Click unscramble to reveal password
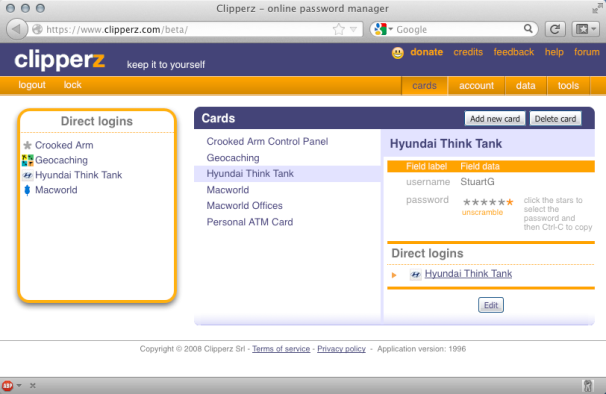 tap(482, 213)
